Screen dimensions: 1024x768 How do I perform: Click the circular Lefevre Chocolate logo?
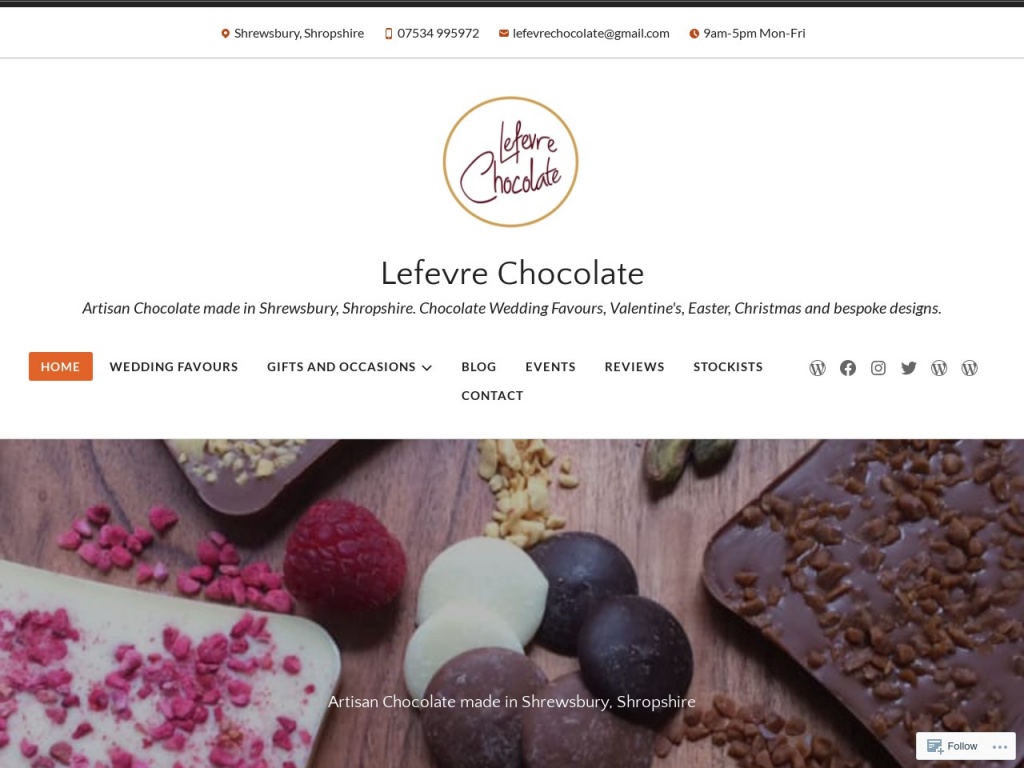pos(511,161)
